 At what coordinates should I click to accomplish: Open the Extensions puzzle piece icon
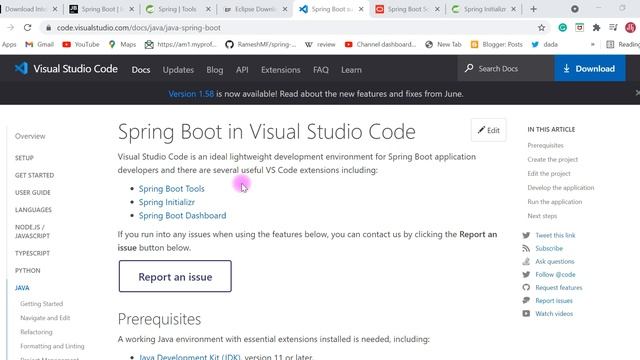click(x=596, y=27)
